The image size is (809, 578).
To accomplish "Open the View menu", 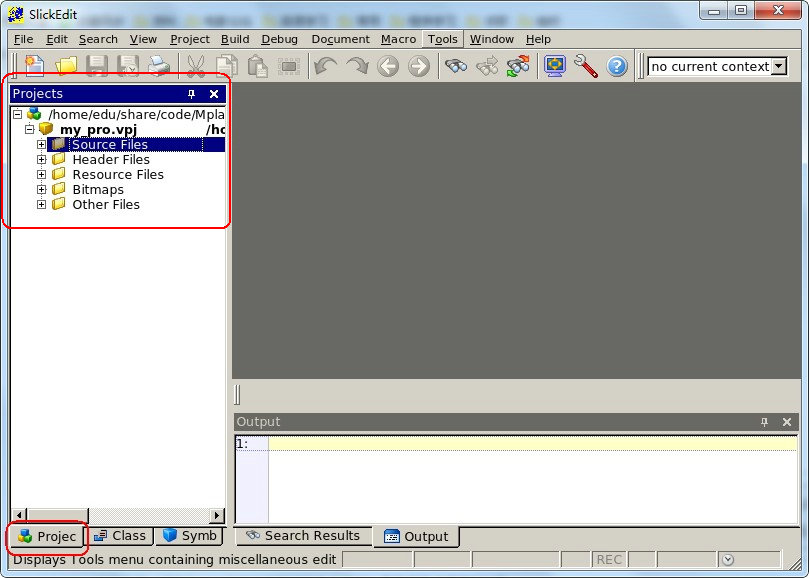I will [143, 39].
